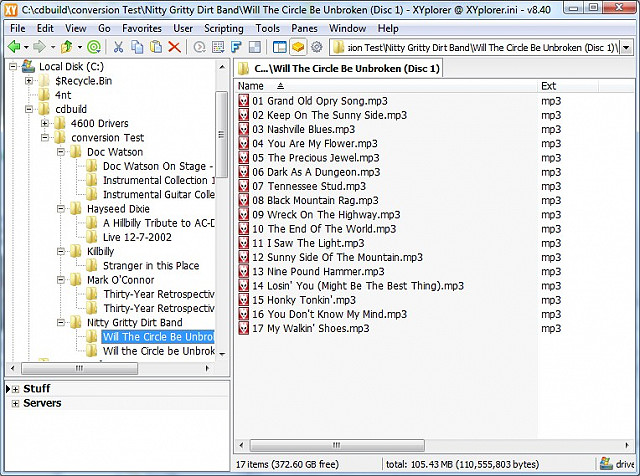Click the blue F Find files icon

click(x=236, y=47)
